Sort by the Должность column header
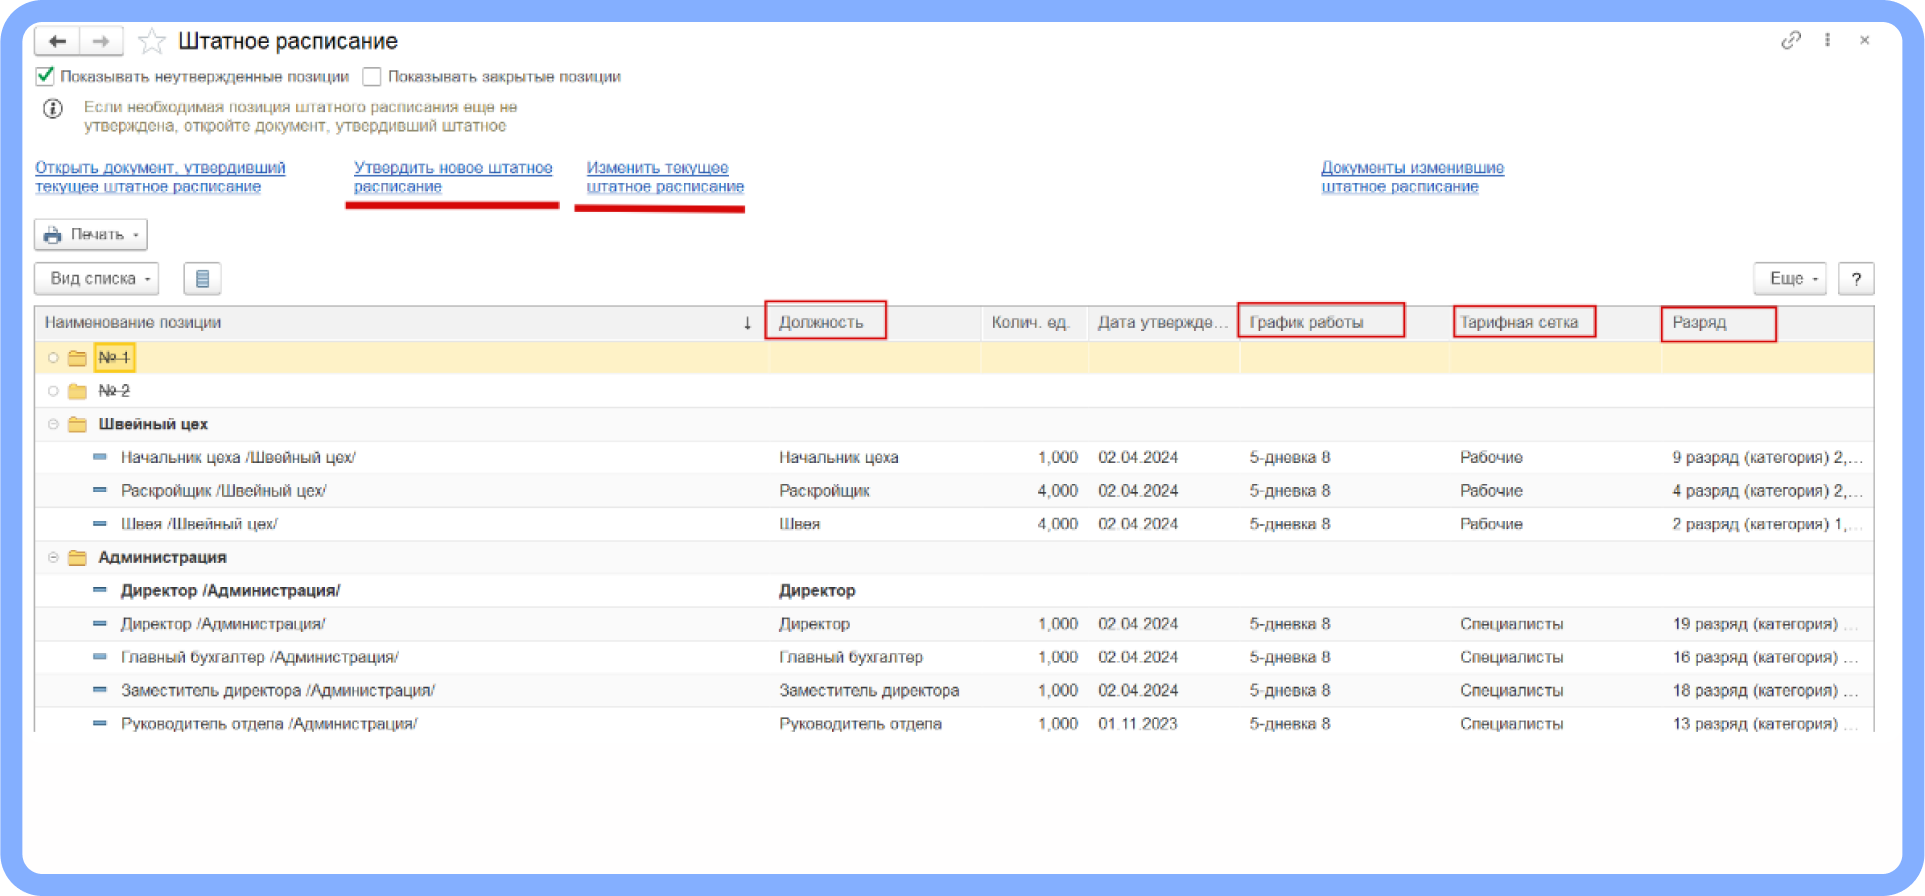This screenshot has width=1925, height=896. tap(821, 322)
